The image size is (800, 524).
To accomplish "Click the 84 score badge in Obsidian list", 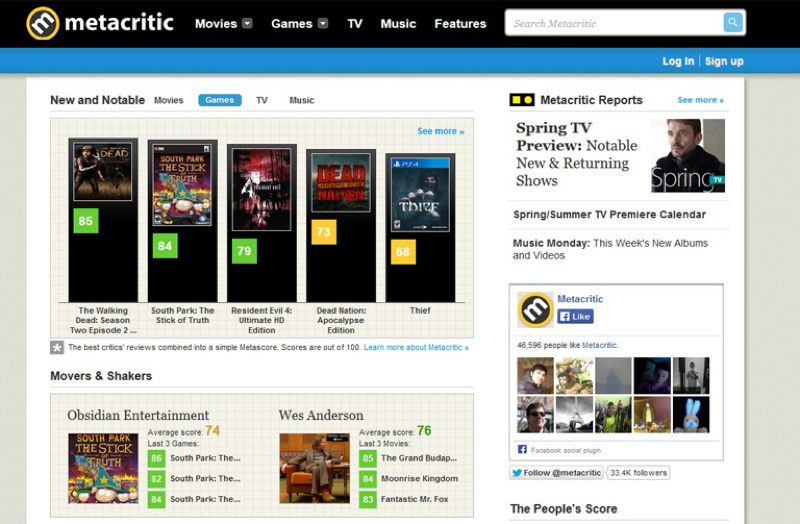I will pos(156,499).
